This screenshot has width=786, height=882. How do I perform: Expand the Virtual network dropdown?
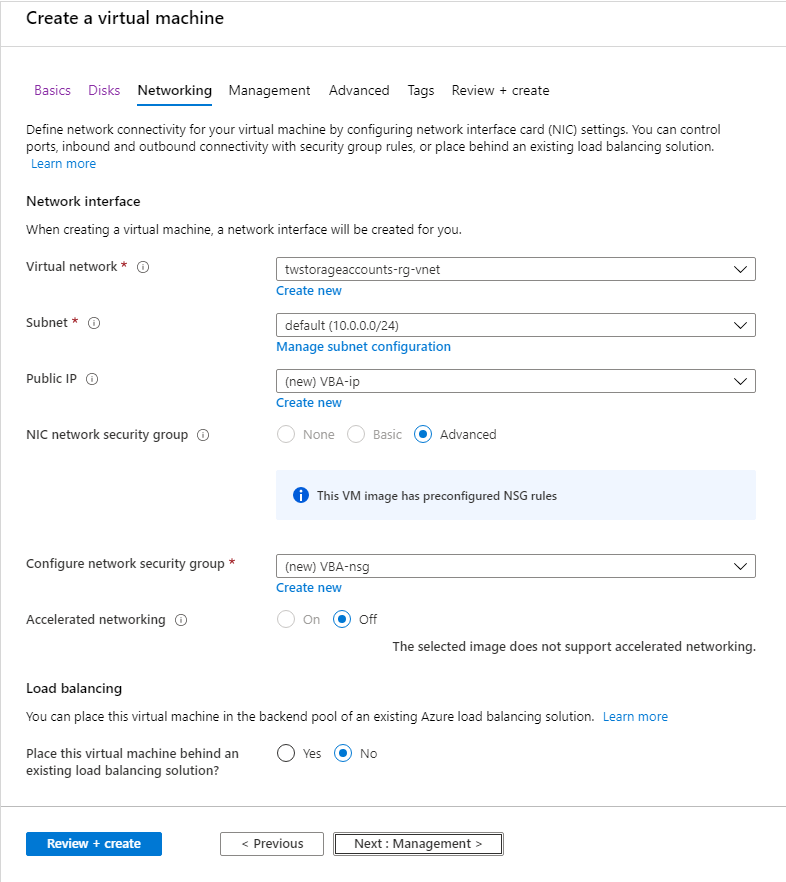pyautogui.click(x=515, y=269)
